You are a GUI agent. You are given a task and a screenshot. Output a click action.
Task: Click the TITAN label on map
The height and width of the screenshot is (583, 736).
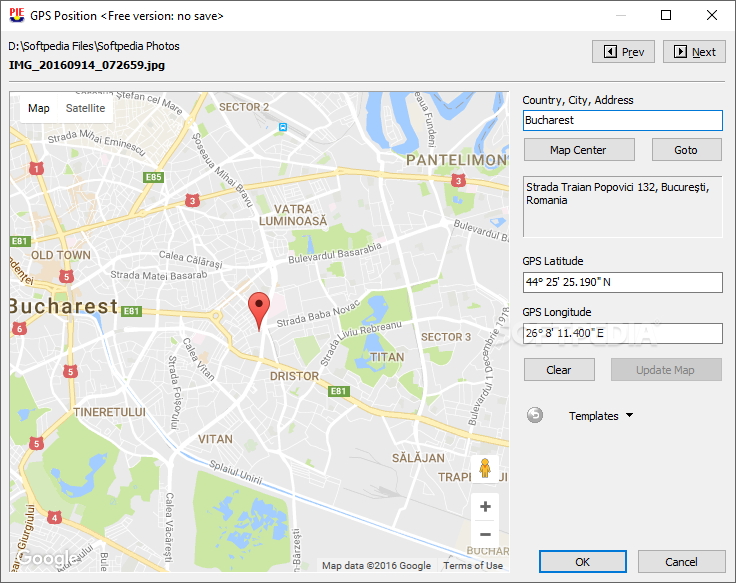coord(387,357)
